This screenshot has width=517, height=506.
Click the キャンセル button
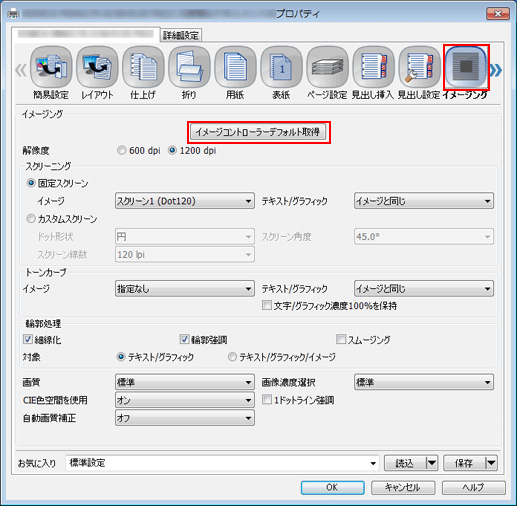[403, 487]
